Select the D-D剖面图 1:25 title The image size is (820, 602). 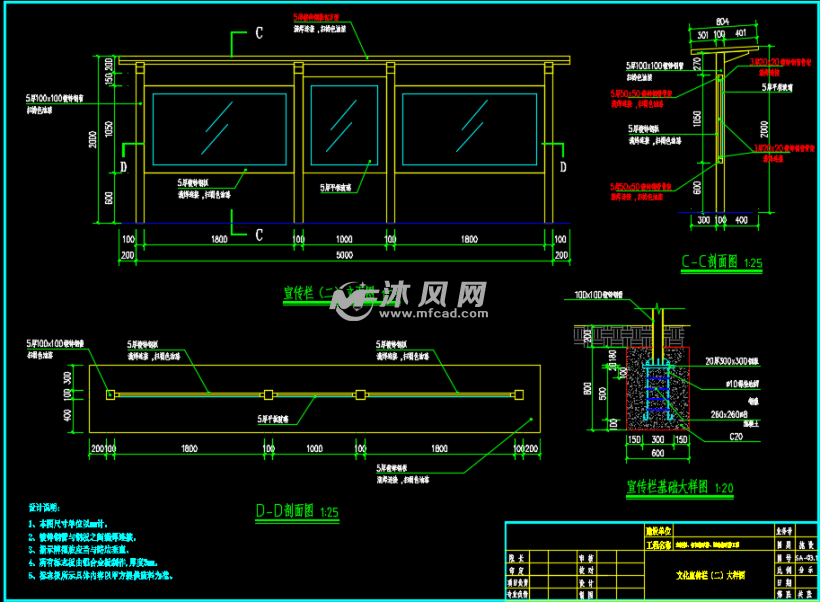point(298,512)
